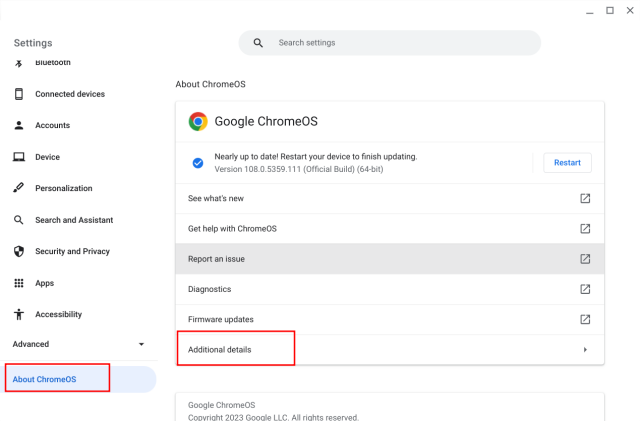640x421 pixels.
Task: Open Apps settings section
Action: [x=44, y=283]
